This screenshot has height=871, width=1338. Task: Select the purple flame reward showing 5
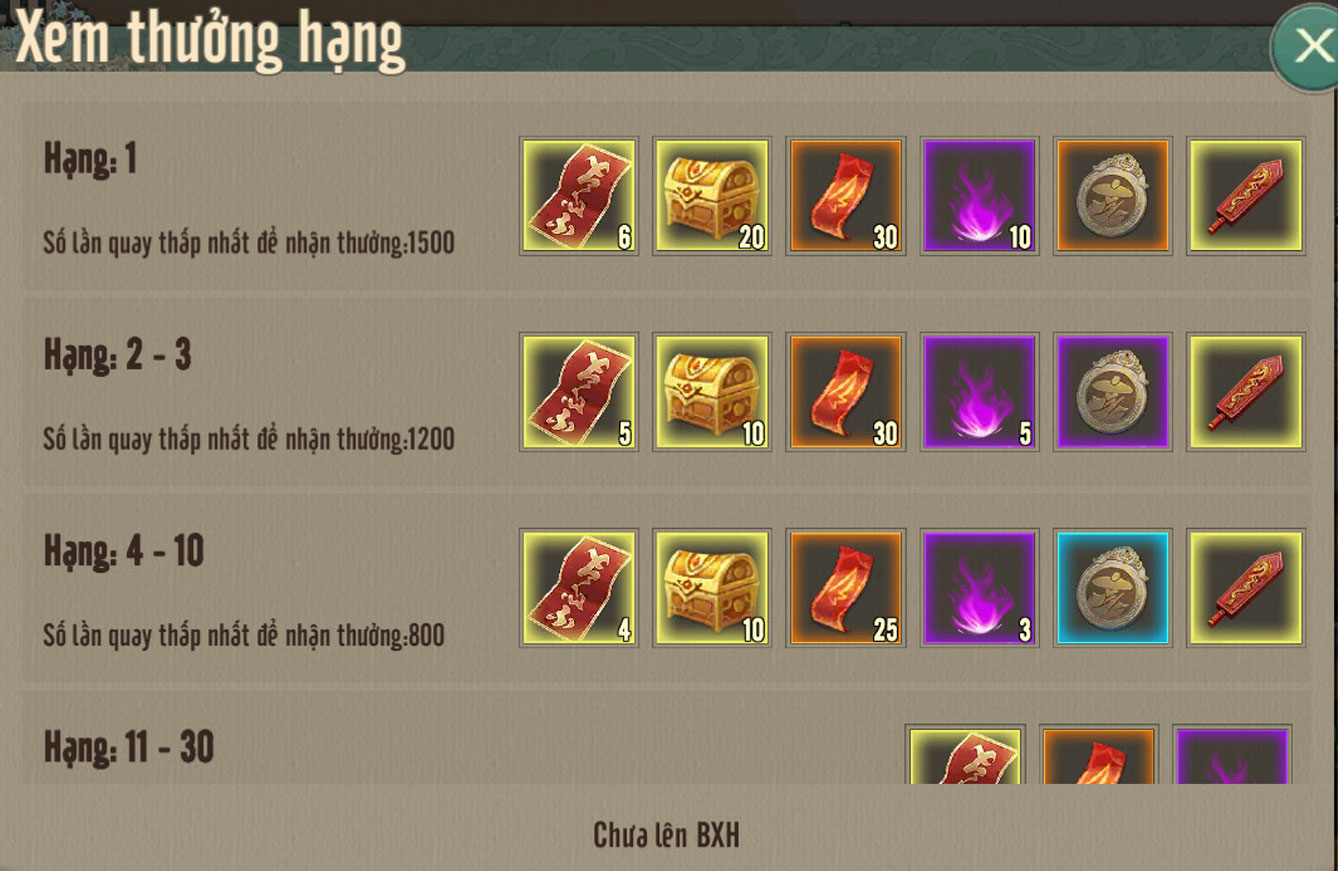click(979, 392)
